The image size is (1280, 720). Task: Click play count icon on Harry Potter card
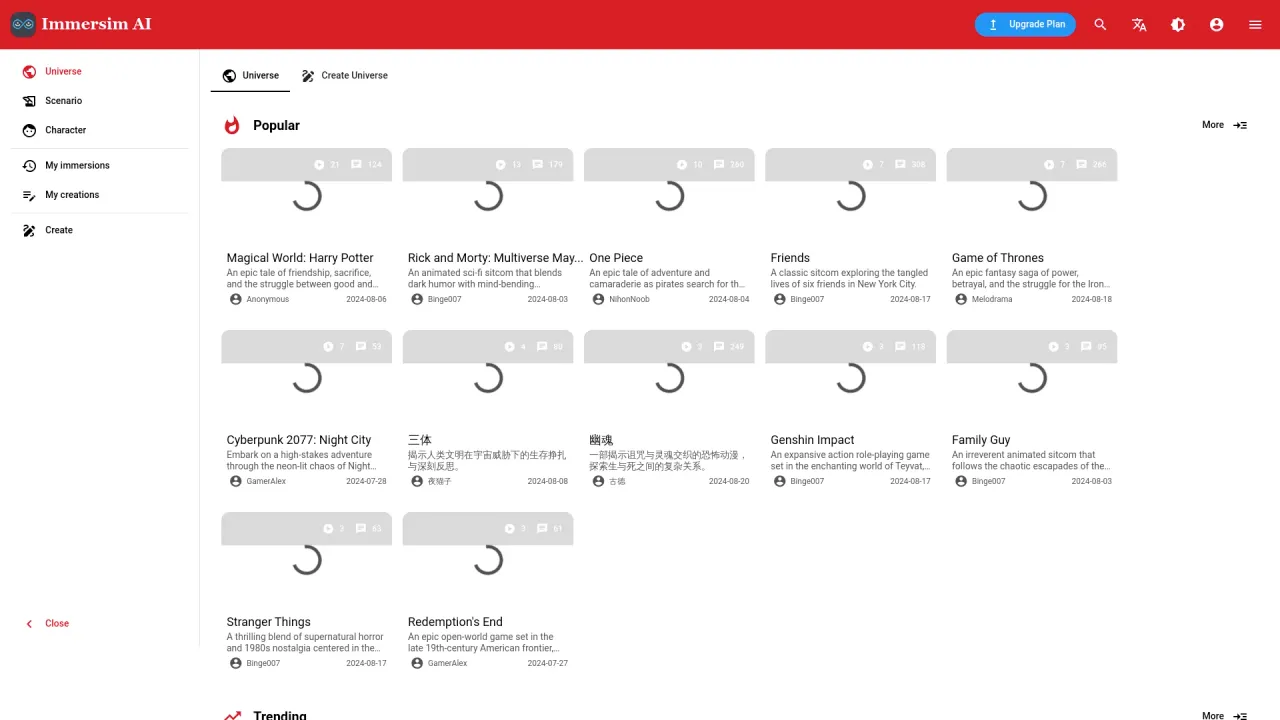[320, 165]
